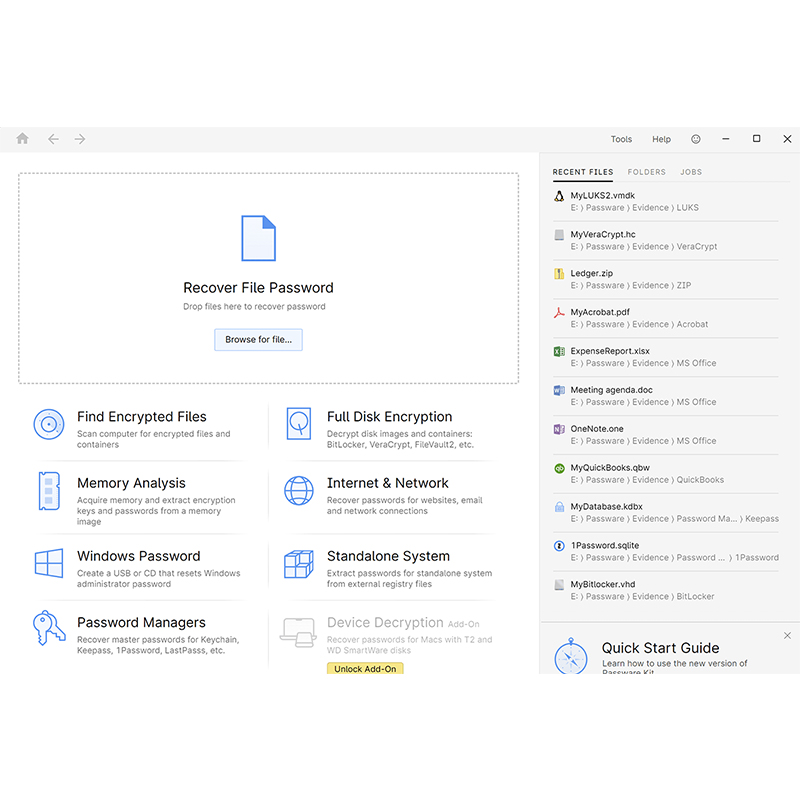Image resolution: width=800 pixels, height=800 pixels.
Task: Click the LUKS evidence path under MyLUKS2.vmdk
Action: (635, 208)
